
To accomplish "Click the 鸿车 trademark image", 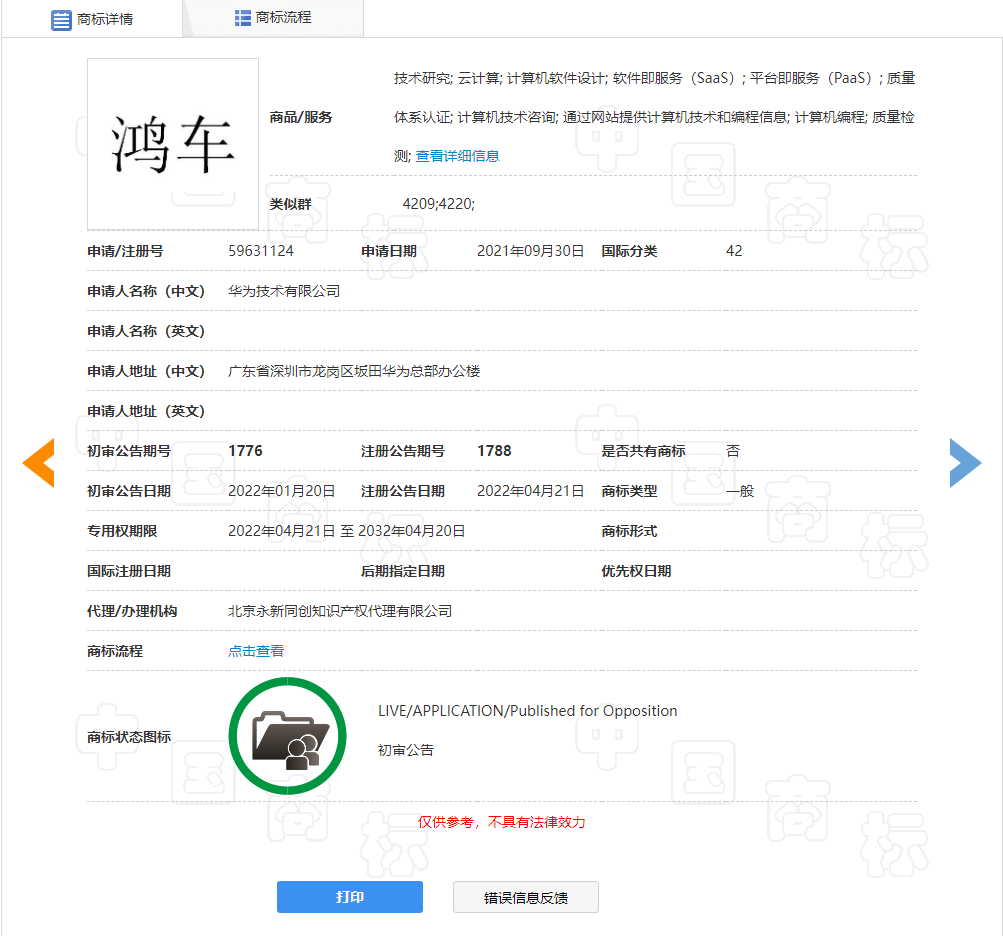I will (x=172, y=143).
